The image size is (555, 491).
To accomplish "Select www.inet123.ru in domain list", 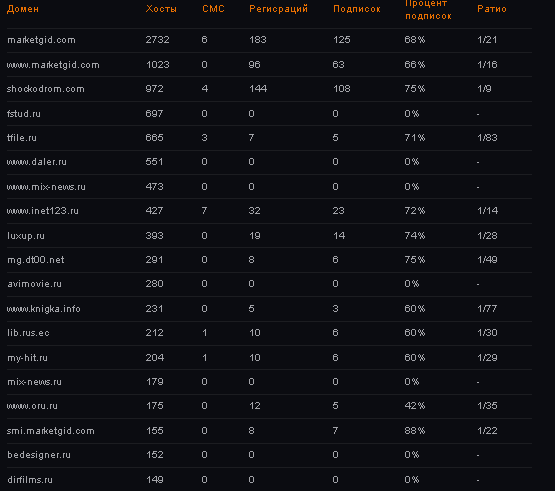I will pos(43,211).
